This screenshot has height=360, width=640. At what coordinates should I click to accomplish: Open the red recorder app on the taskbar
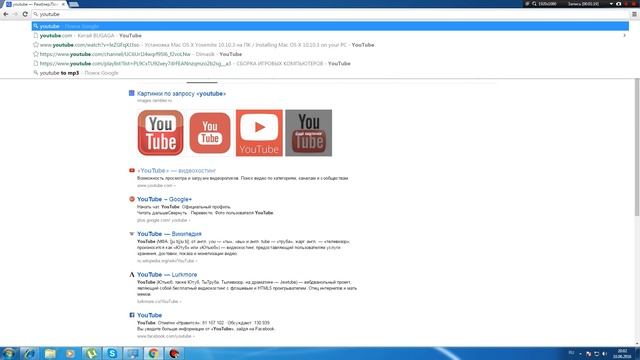pos(174,353)
